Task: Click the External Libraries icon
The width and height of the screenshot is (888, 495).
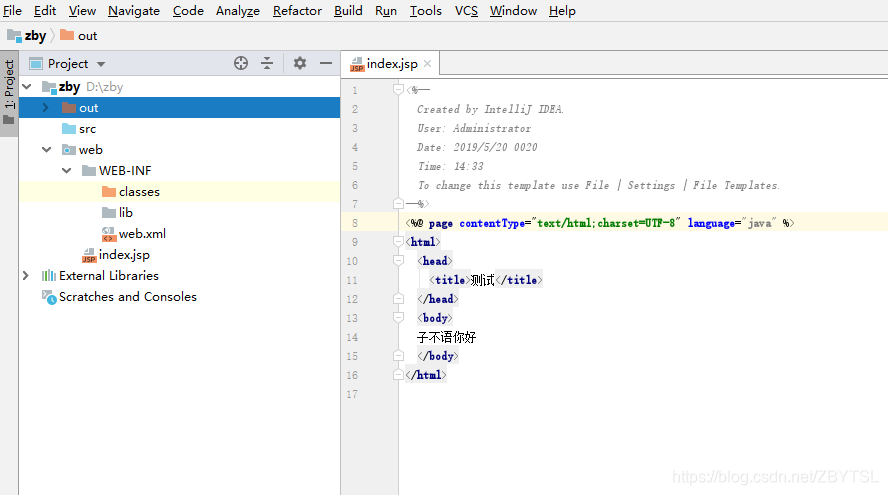Action: click(49, 276)
